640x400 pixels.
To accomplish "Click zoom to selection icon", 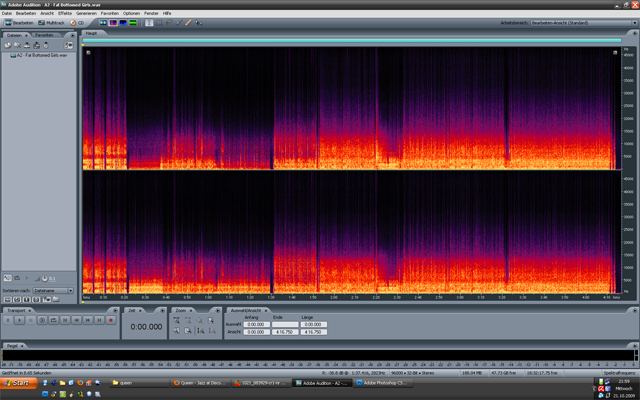I will (211, 320).
